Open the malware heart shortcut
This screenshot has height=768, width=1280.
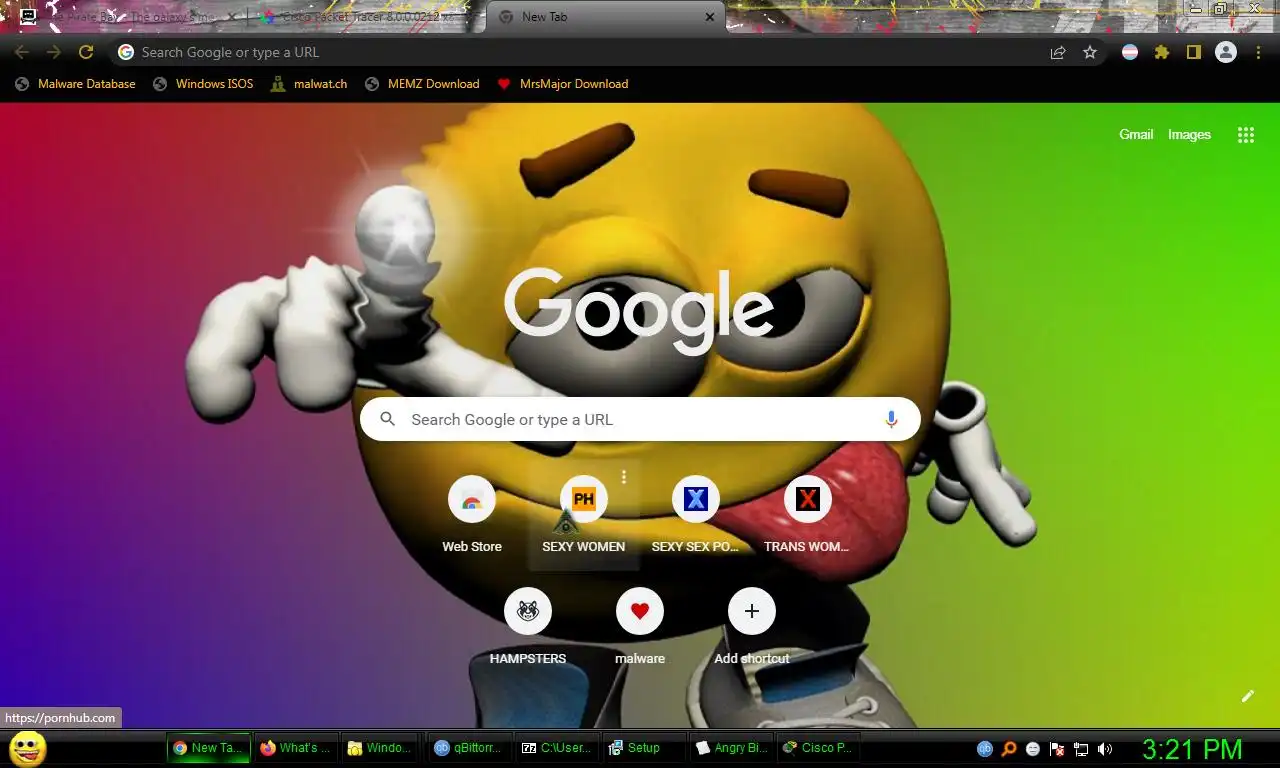tap(640, 627)
